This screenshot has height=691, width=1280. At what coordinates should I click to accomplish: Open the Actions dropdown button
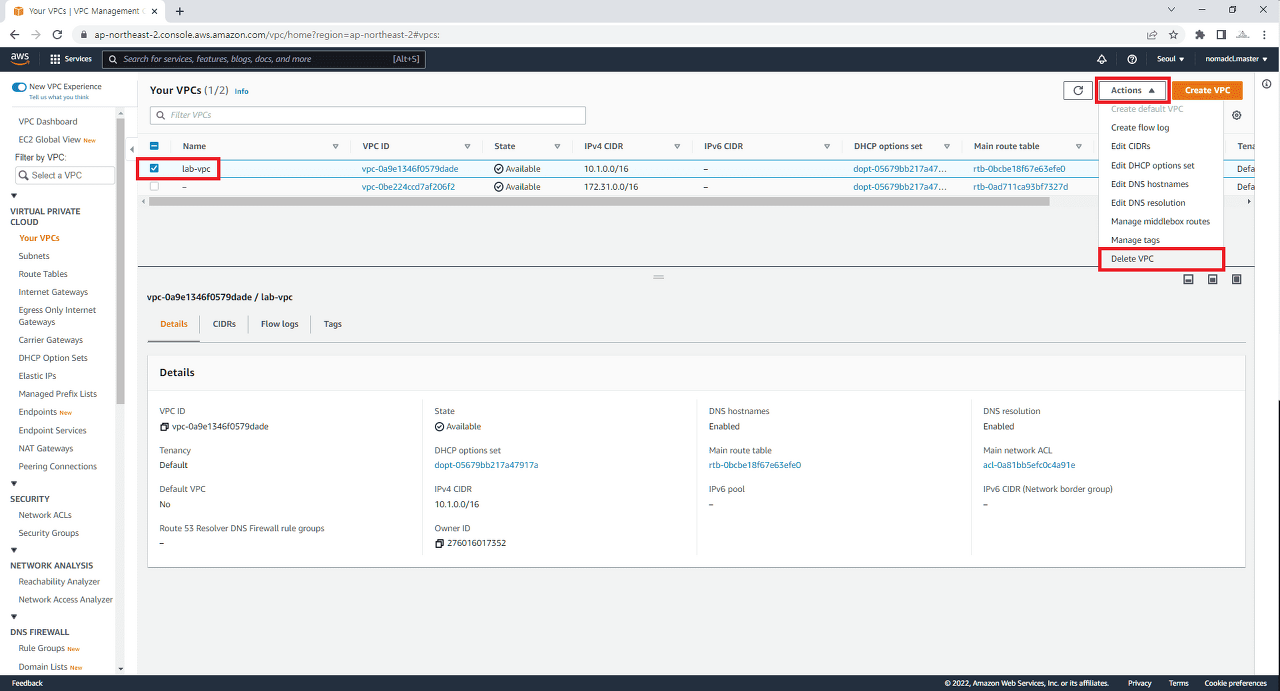tap(1133, 90)
